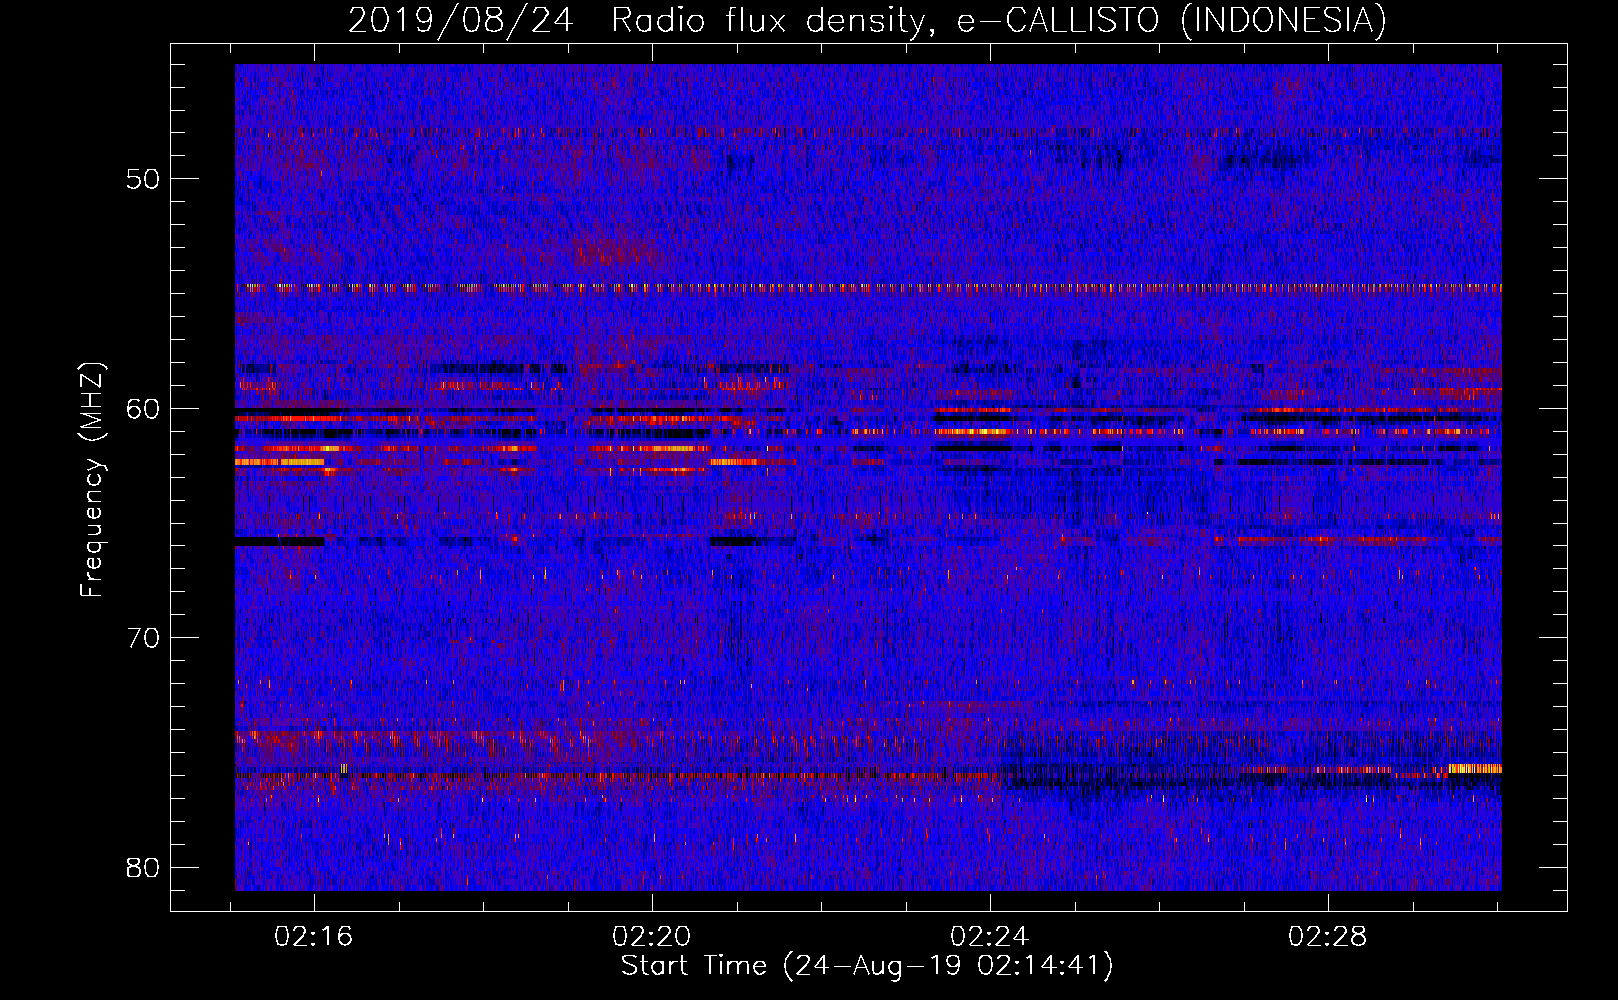Click the 50 frequency tick label
This screenshot has width=1618, height=1000.
143,179
